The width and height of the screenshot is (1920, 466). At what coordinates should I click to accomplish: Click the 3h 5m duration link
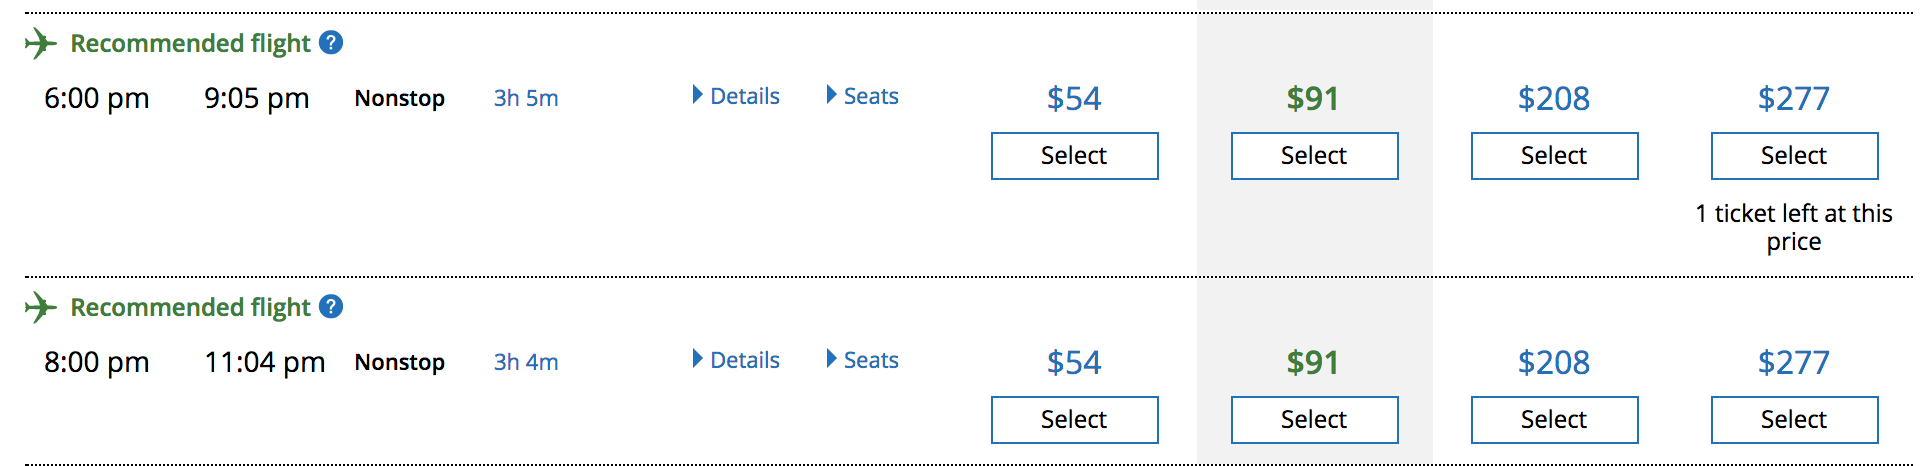click(x=526, y=98)
